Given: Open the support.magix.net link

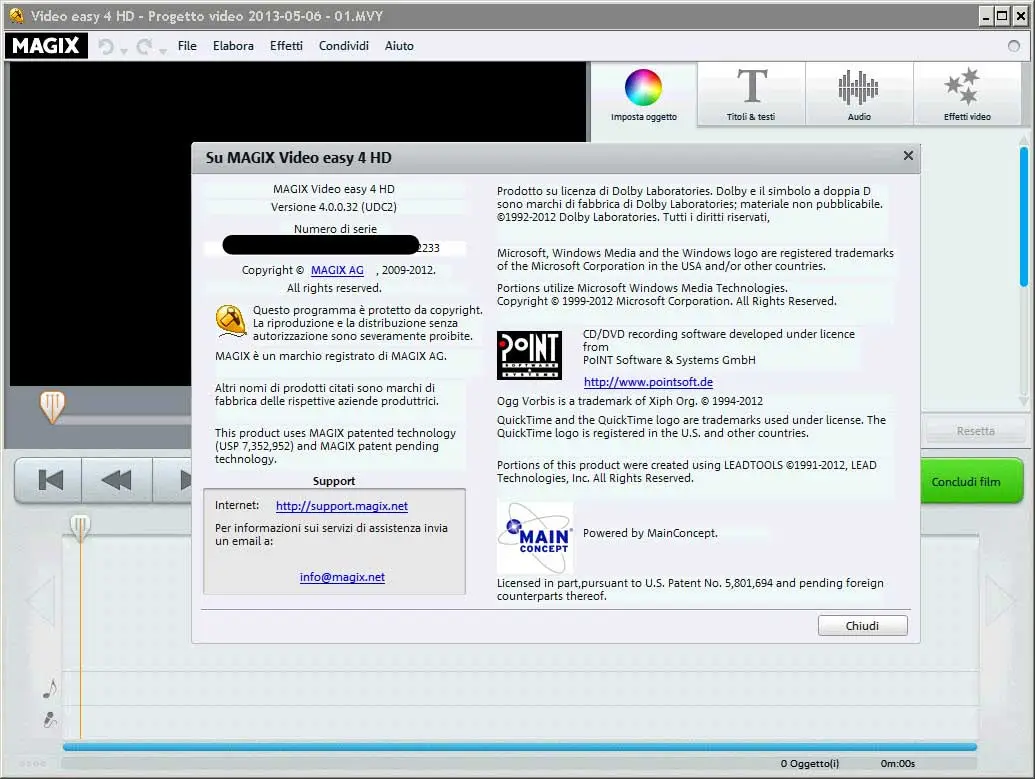Looking at the screenshot, I should [x=342, y=506].
